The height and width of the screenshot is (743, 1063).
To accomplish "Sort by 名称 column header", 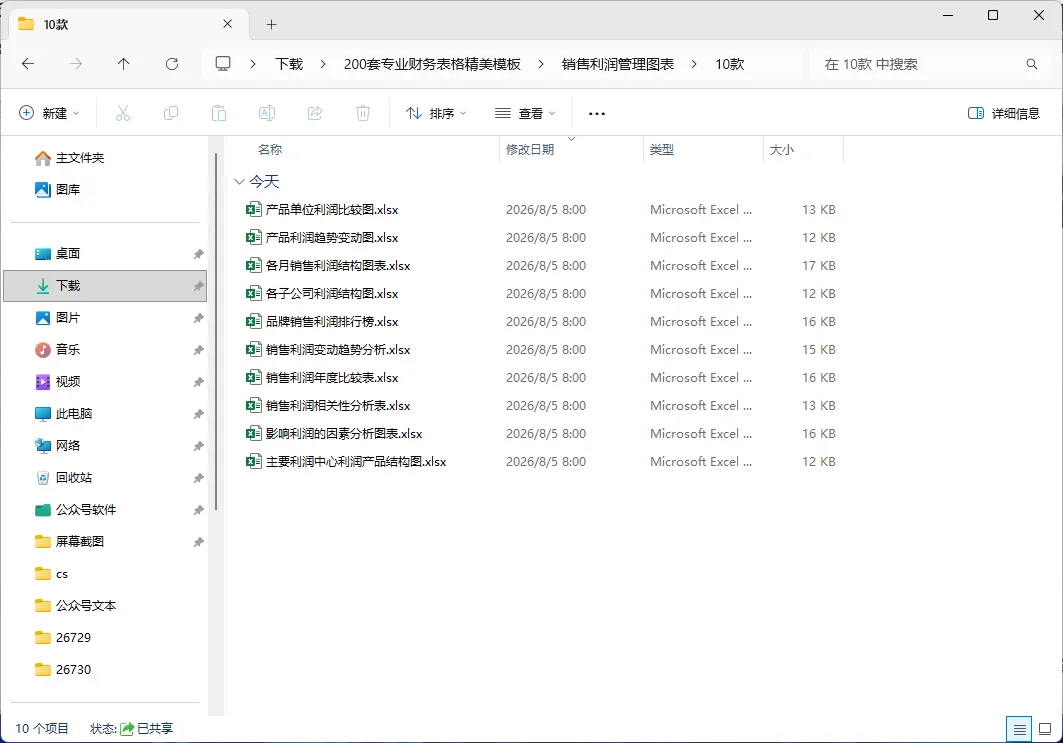I will tap(270, 150).
